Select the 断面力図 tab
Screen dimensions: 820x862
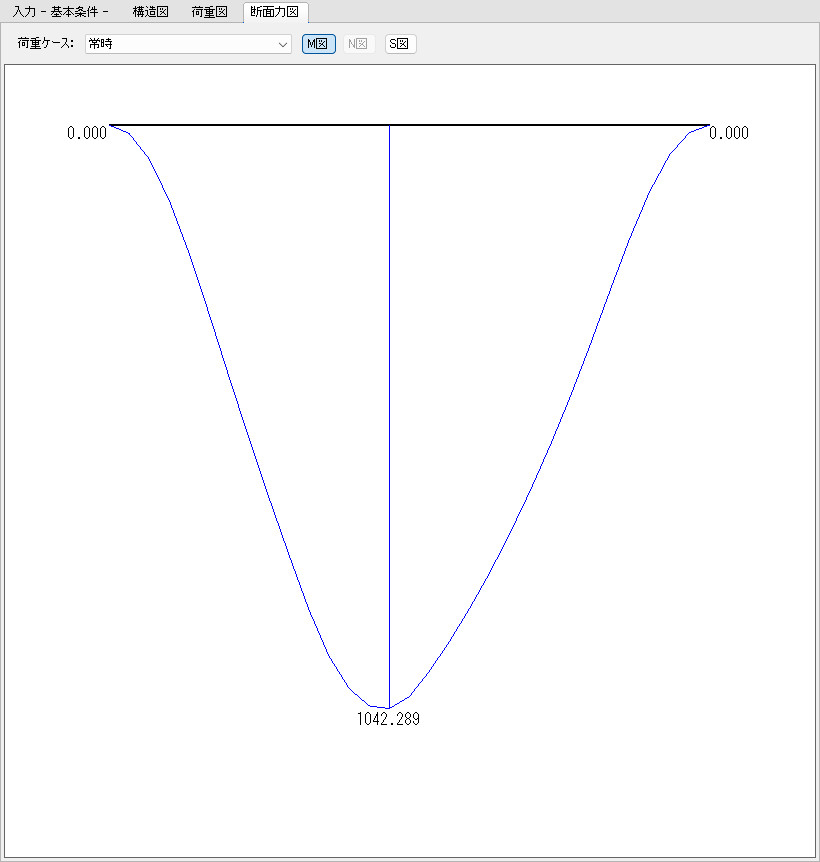pyautogui.click(x=275, y=12)
